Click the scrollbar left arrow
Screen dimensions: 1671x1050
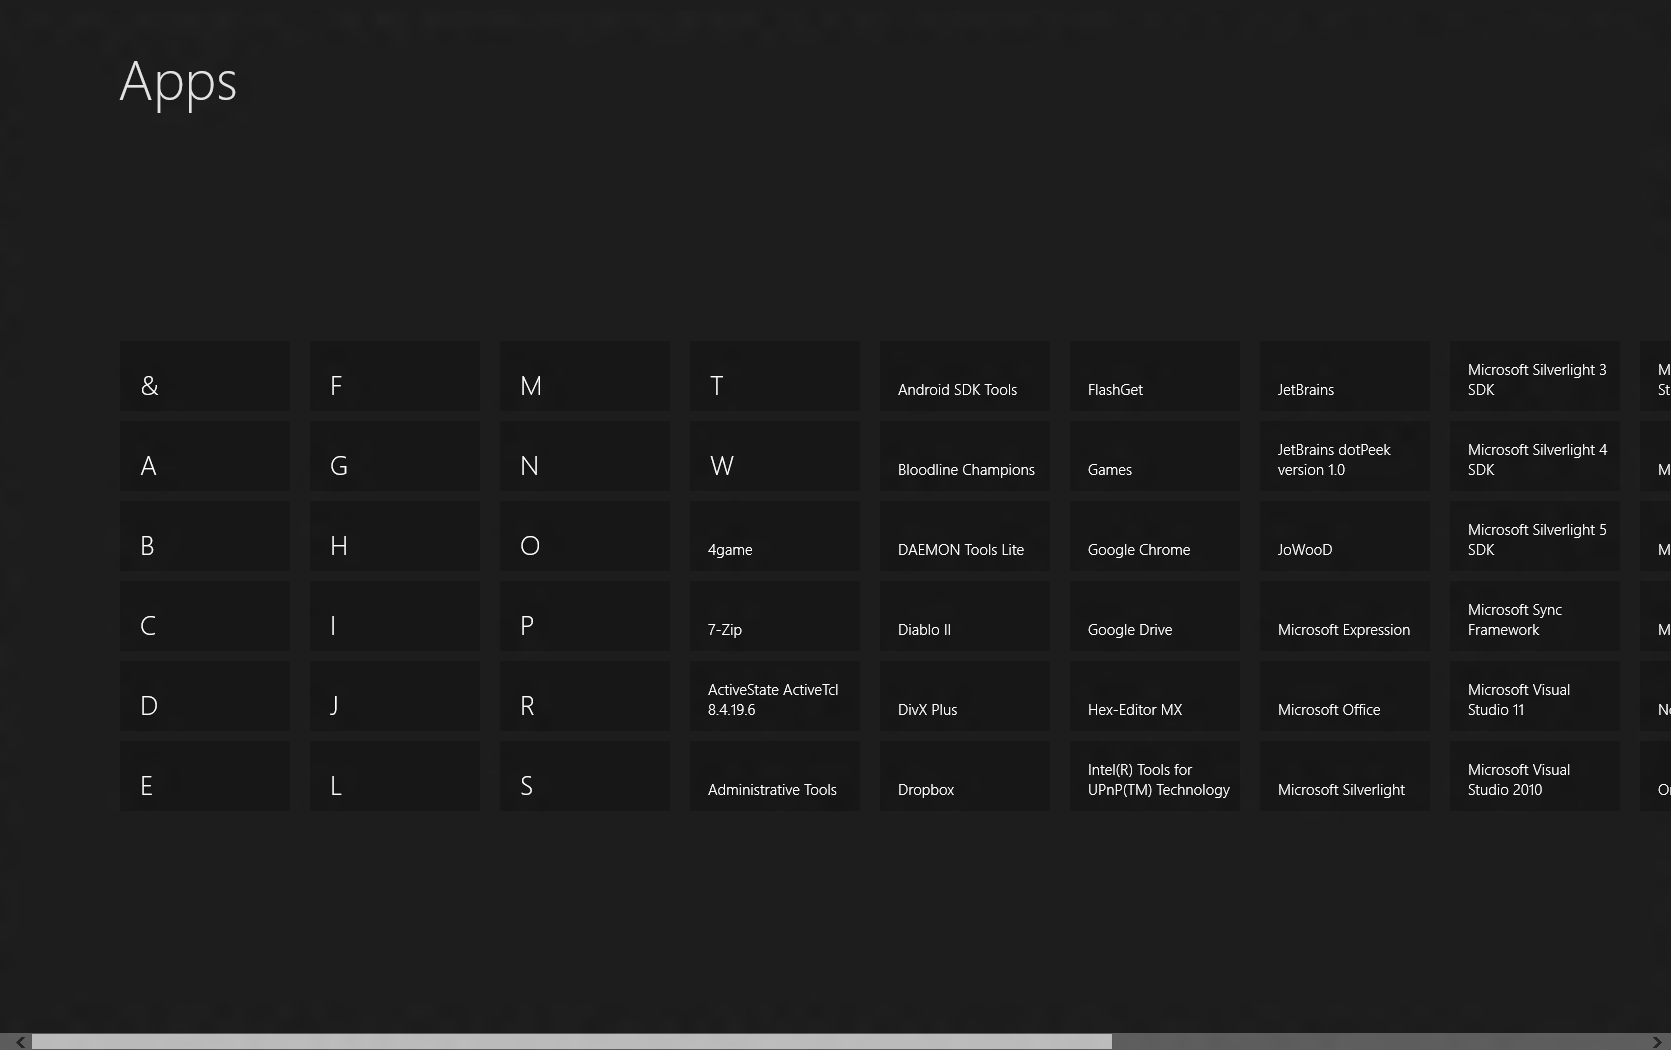pyautogui.click(x=19, y=1042)
